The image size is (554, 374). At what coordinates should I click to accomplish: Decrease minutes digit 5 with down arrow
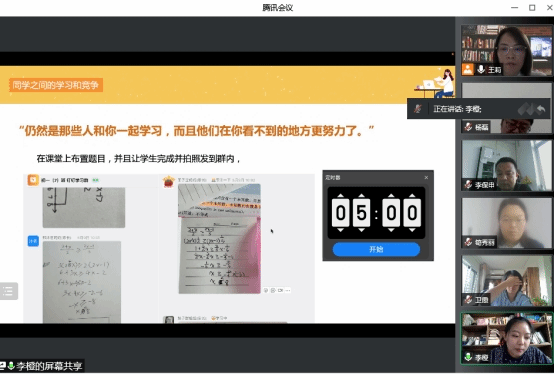tap(361, 230)
